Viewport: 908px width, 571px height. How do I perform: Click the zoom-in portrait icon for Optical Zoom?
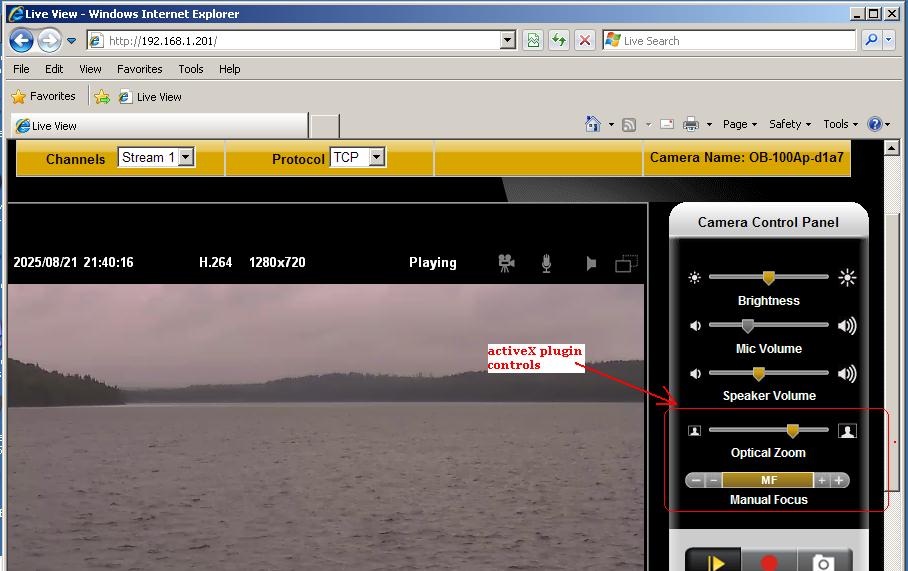click(x=847, y=431)
